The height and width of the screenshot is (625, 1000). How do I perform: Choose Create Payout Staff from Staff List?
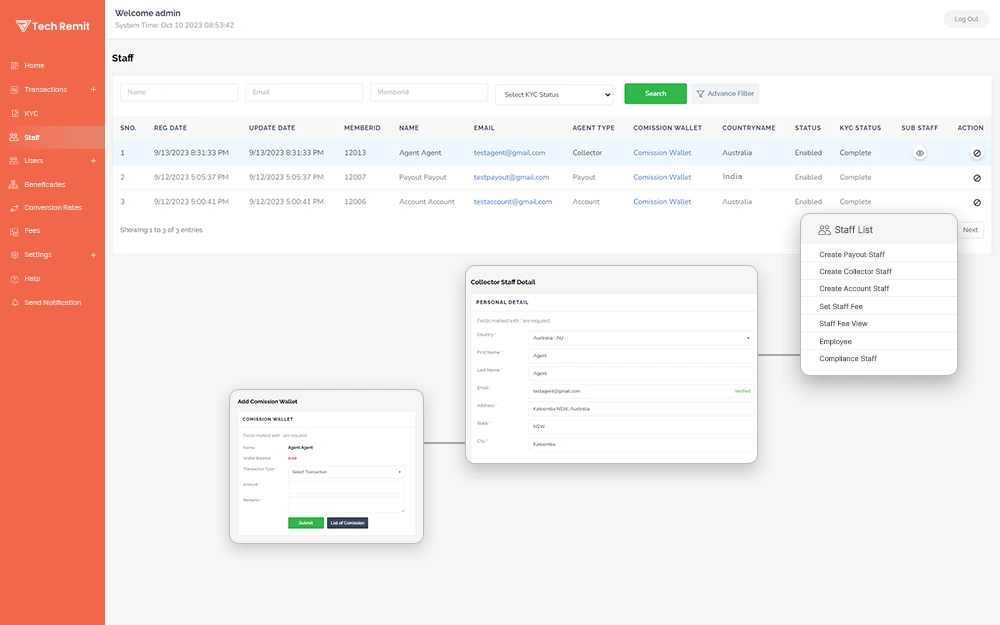tap(852, 255)
